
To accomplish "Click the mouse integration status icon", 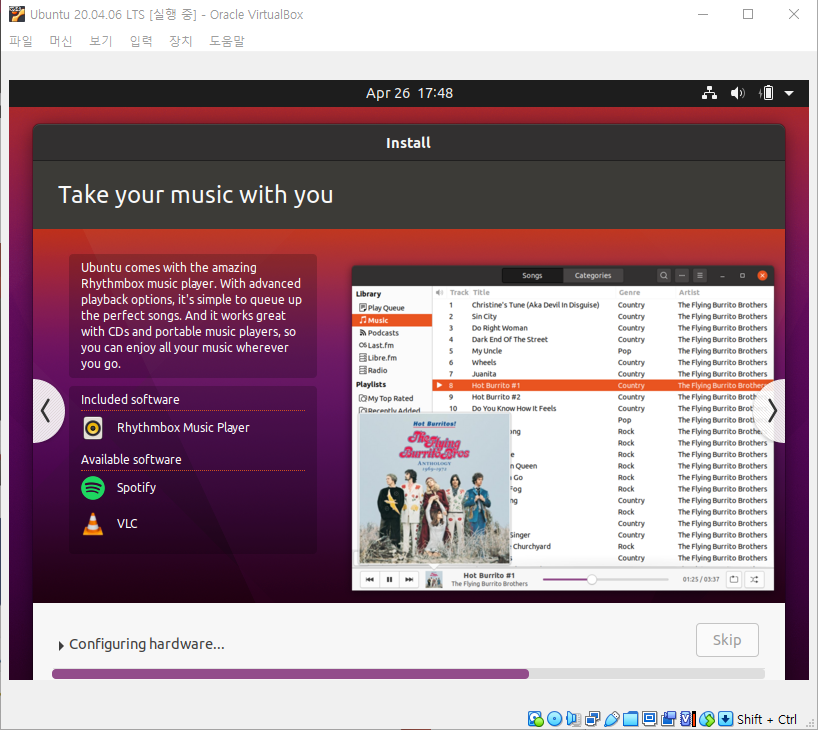I will pyautogui.click(x=707, y=719).
